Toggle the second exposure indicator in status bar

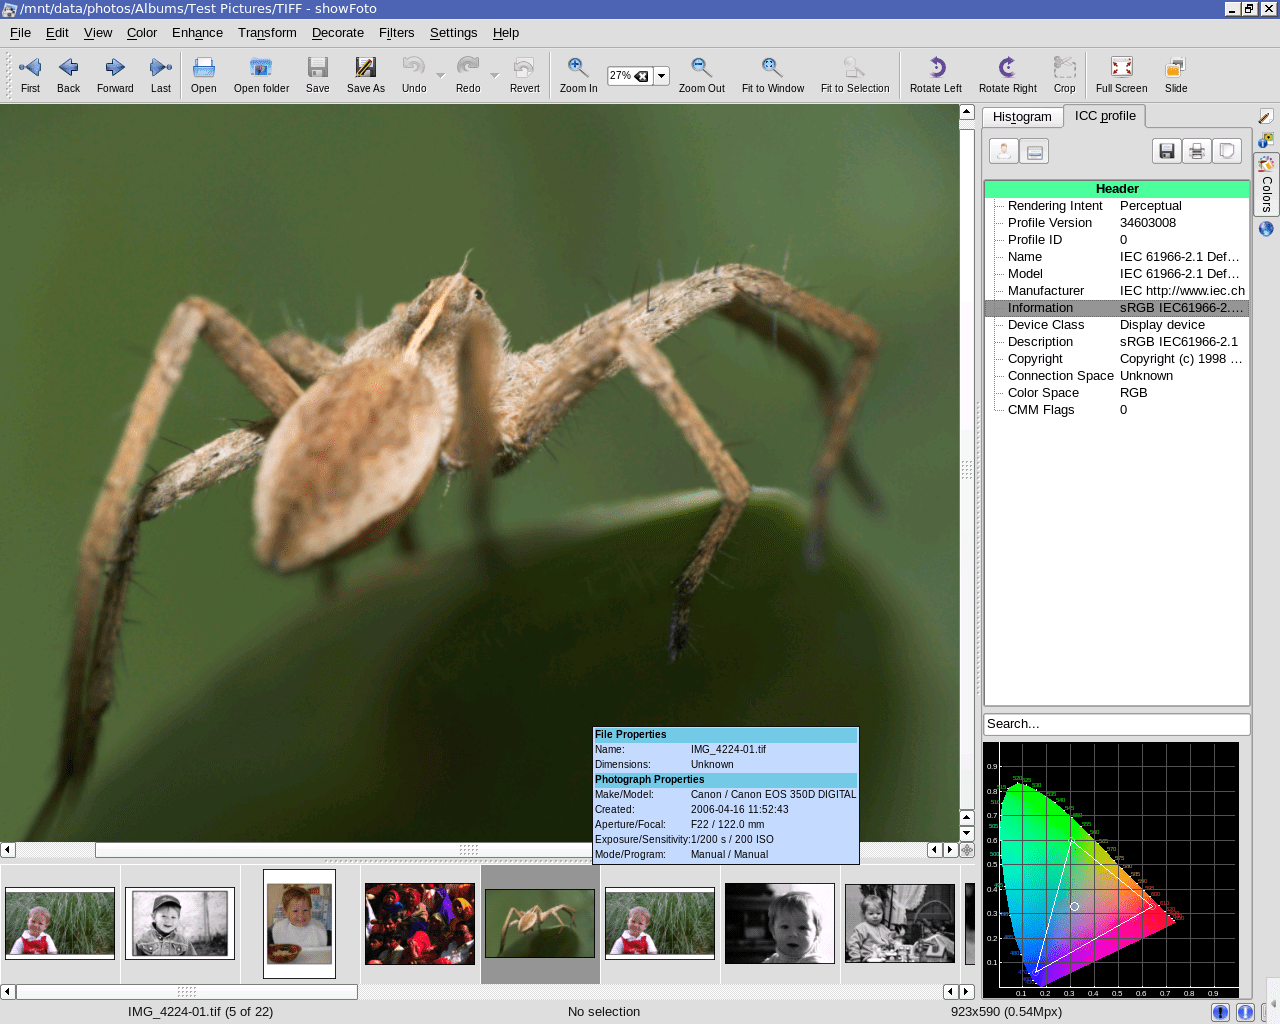click(1245, 1012)
